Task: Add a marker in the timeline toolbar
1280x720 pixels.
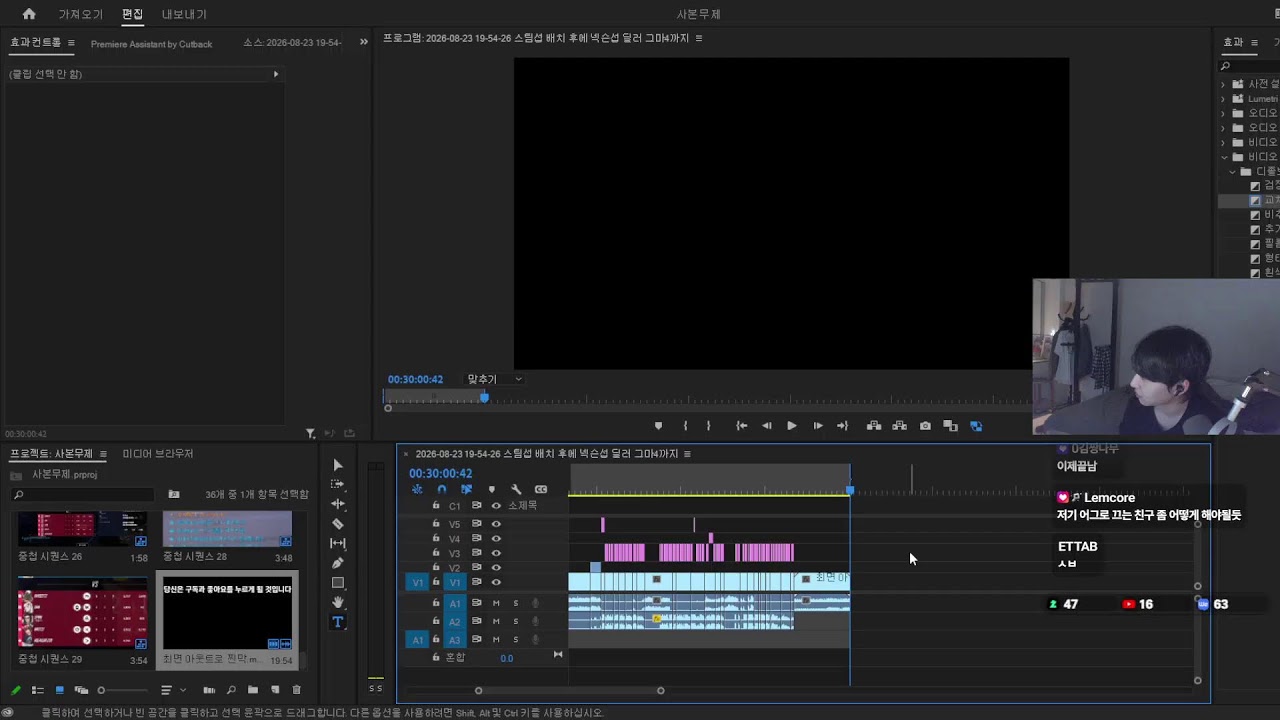Action: (491, 489)
